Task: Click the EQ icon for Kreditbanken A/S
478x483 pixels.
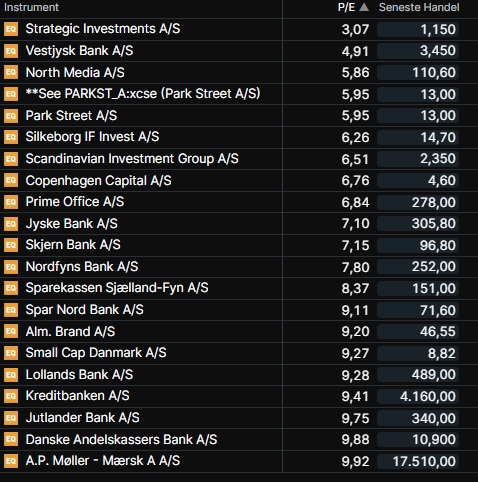Action: pyautogui.click(x=11, y=396)
